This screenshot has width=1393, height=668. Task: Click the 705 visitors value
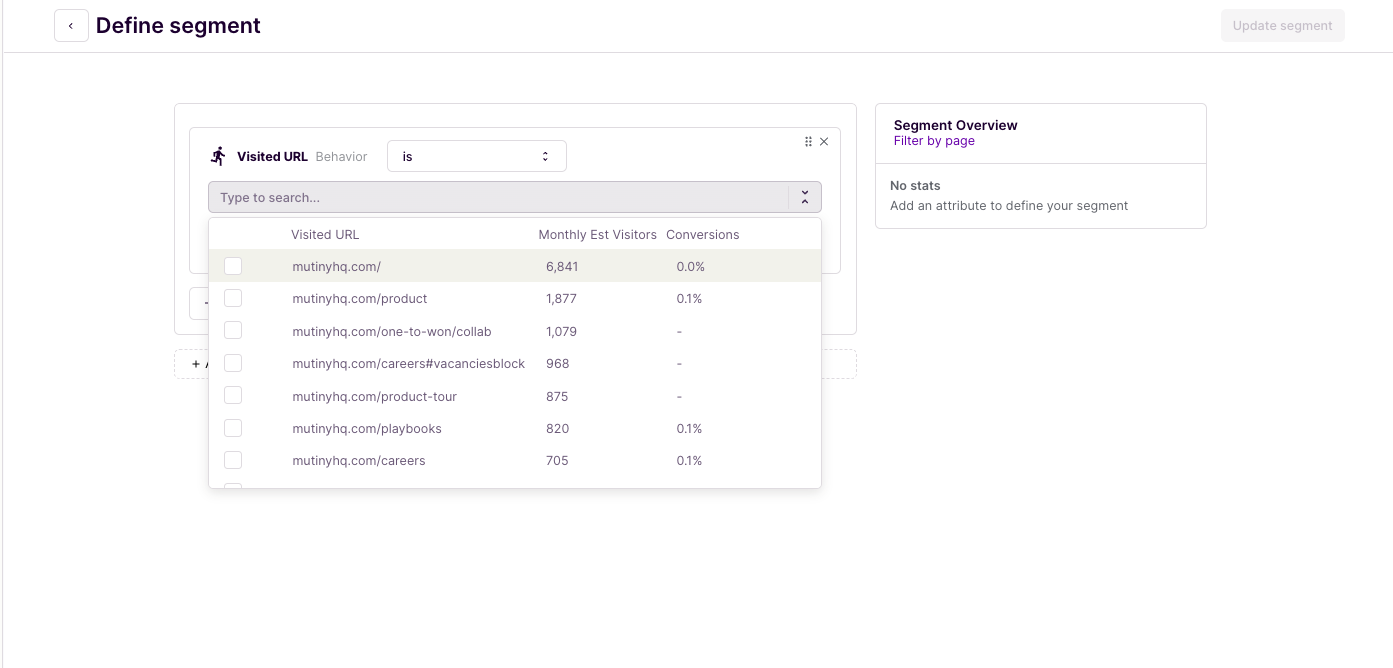tap(557, 460)
